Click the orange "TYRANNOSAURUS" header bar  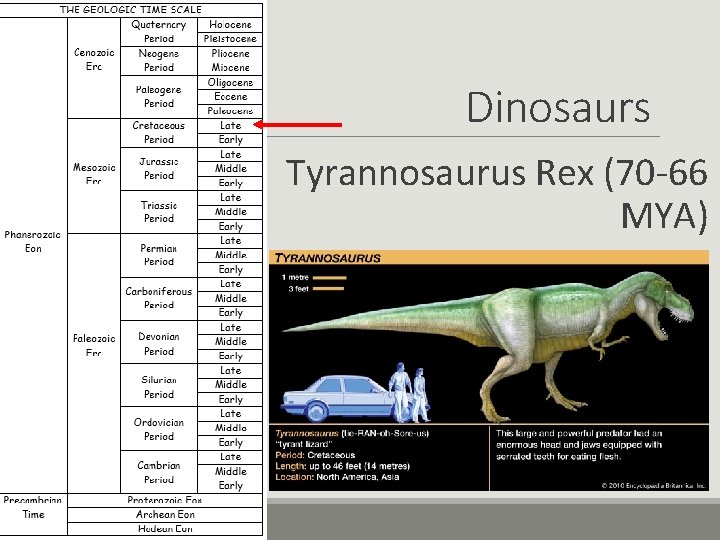point(489,257)
